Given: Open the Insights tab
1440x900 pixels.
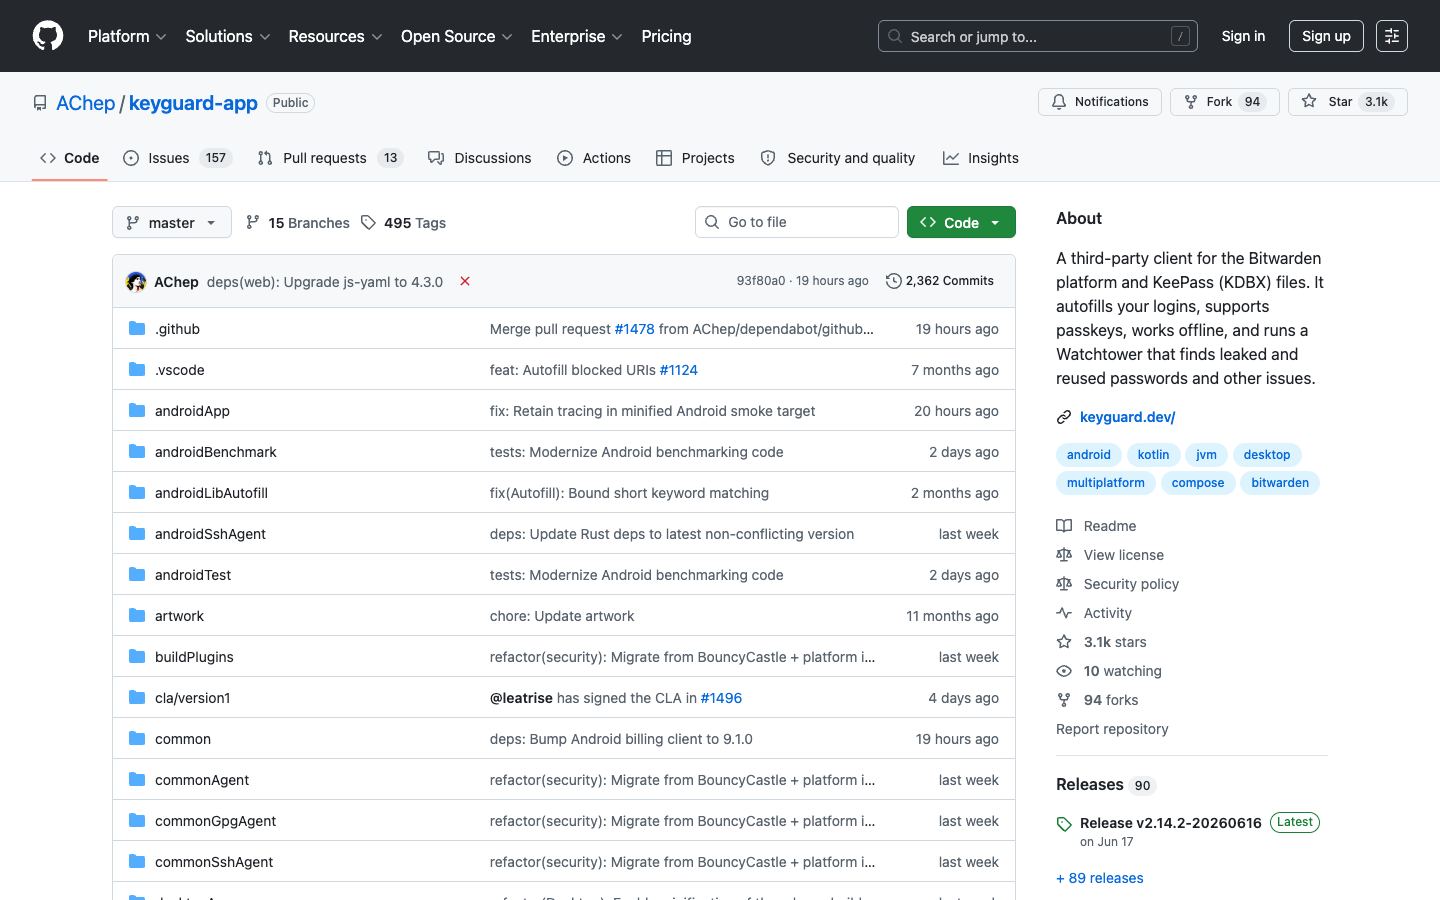Looking at the screenshot, I should pos(981,158).
